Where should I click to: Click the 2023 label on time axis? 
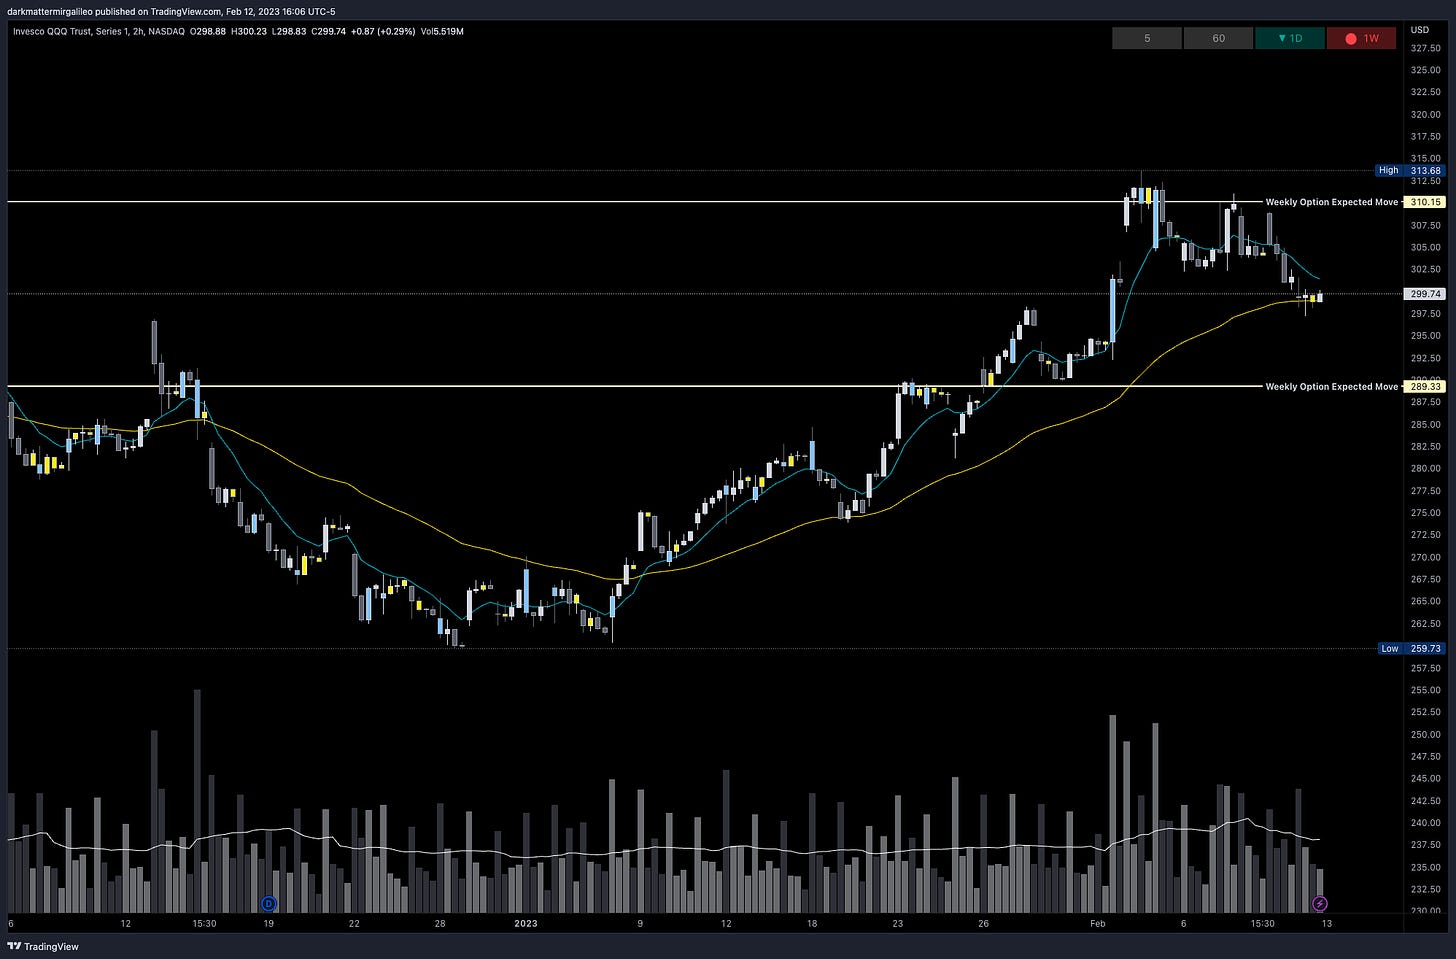526,924
